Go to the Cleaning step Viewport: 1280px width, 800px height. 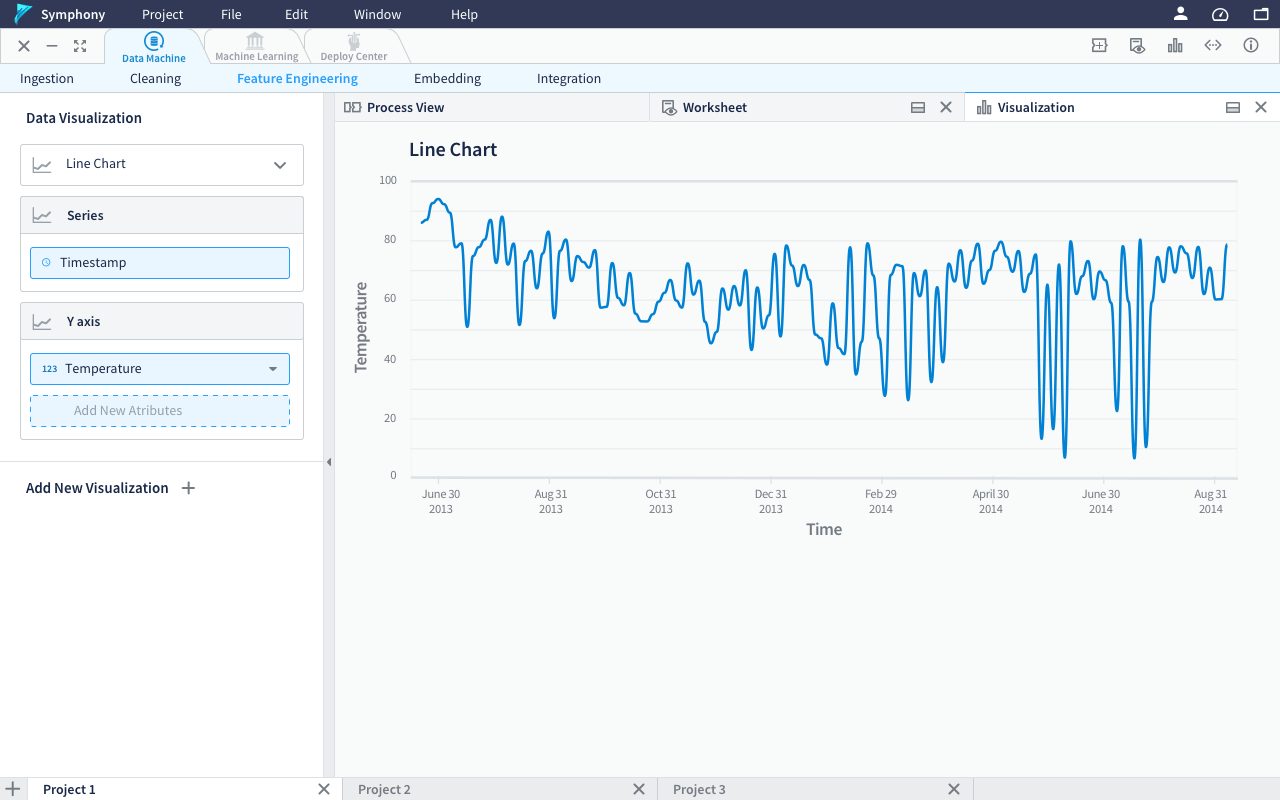pos(155,78)
